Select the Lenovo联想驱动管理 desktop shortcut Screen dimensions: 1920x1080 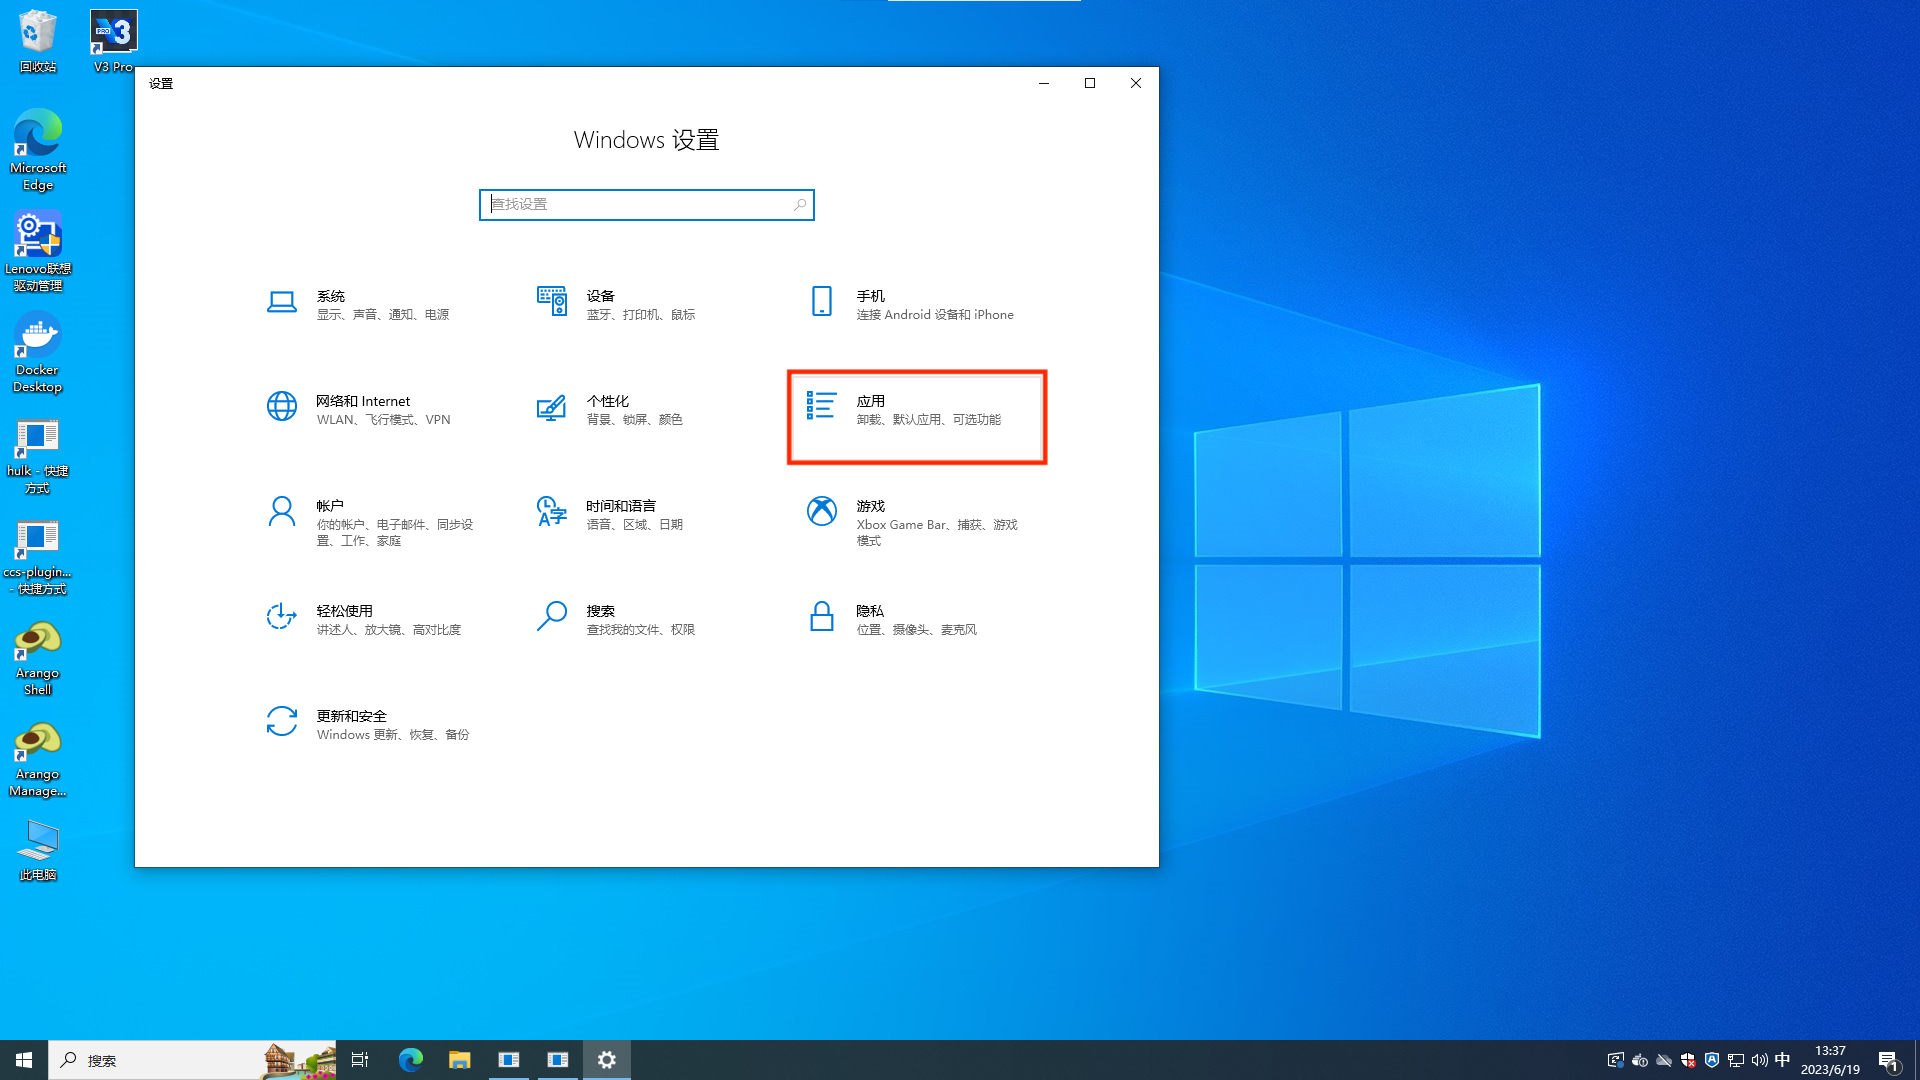pyautogui.click(x=38, y=251)
